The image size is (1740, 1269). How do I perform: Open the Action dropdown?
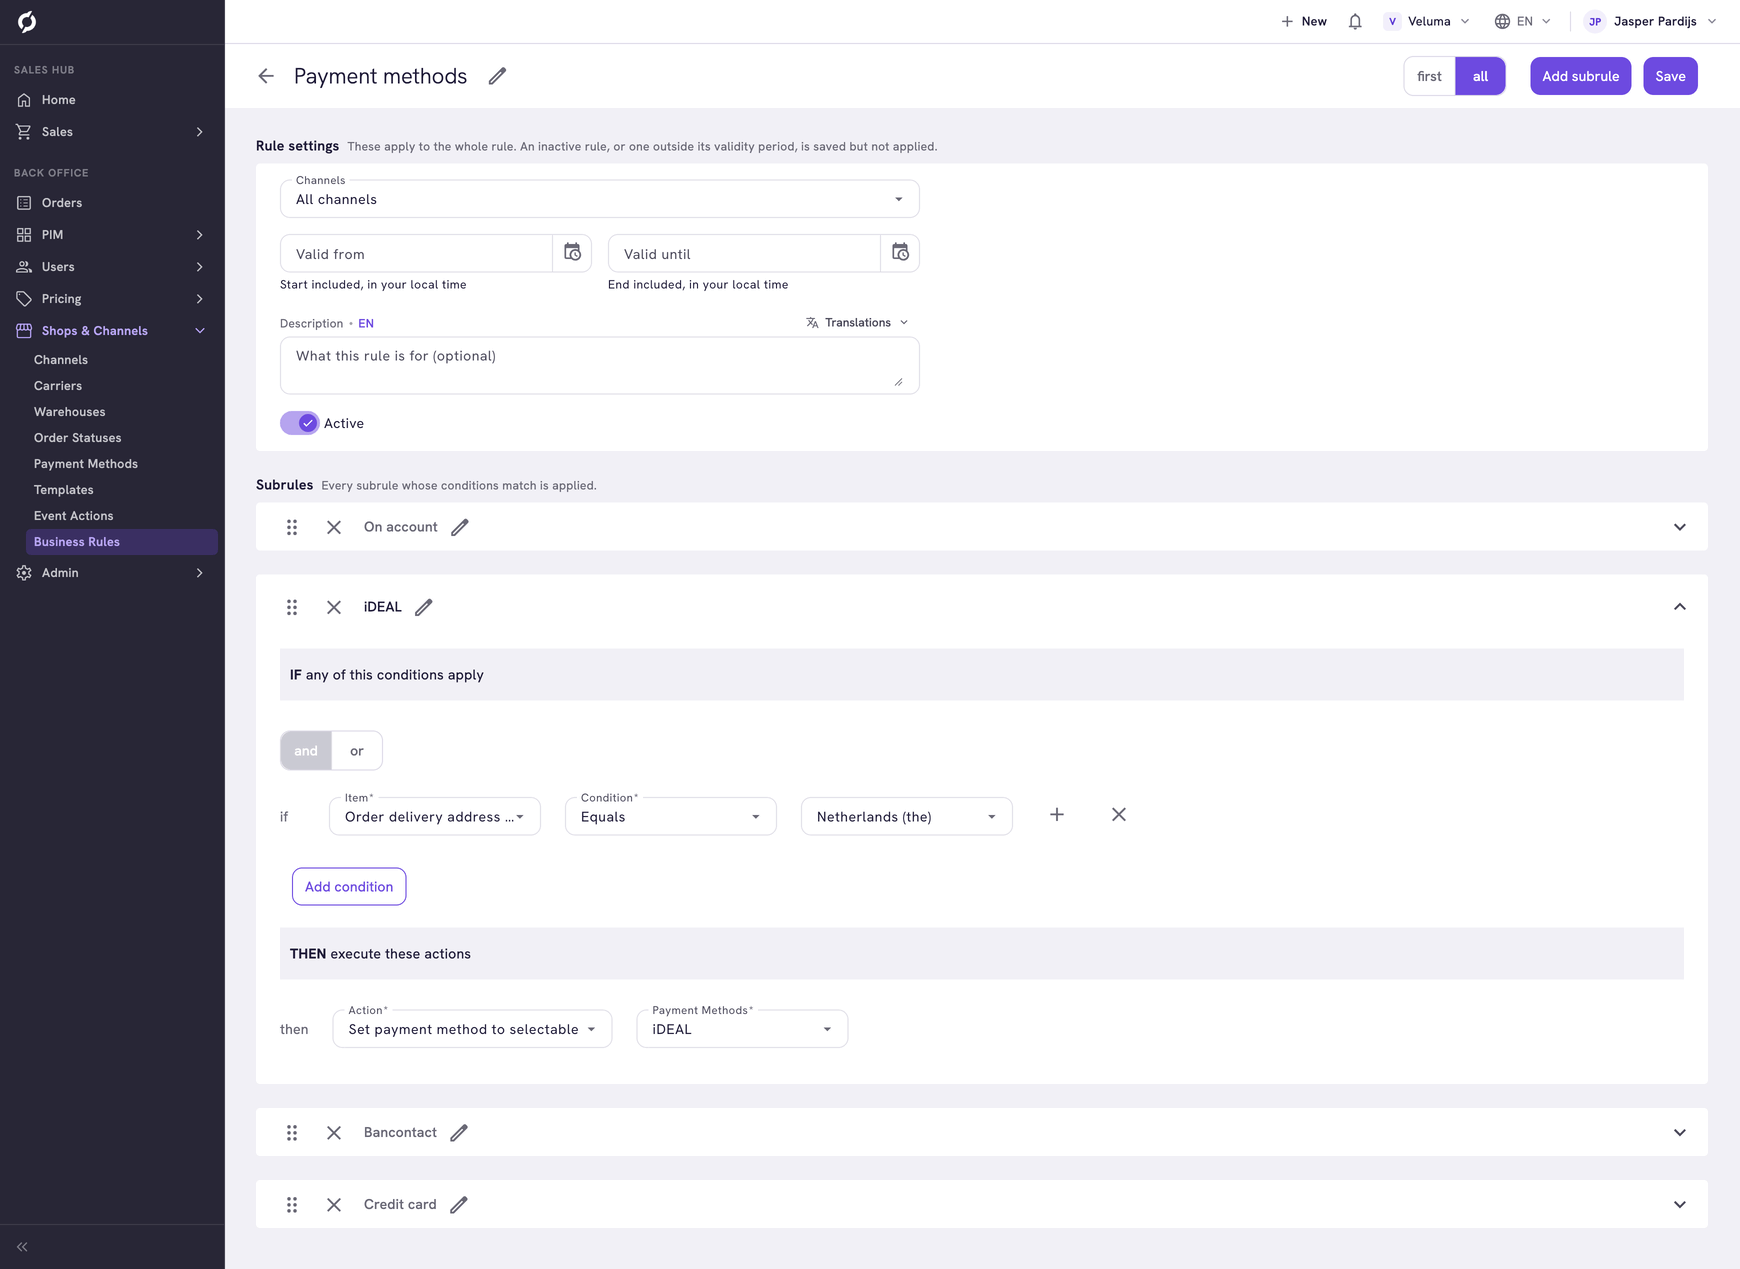point(472,1029)
